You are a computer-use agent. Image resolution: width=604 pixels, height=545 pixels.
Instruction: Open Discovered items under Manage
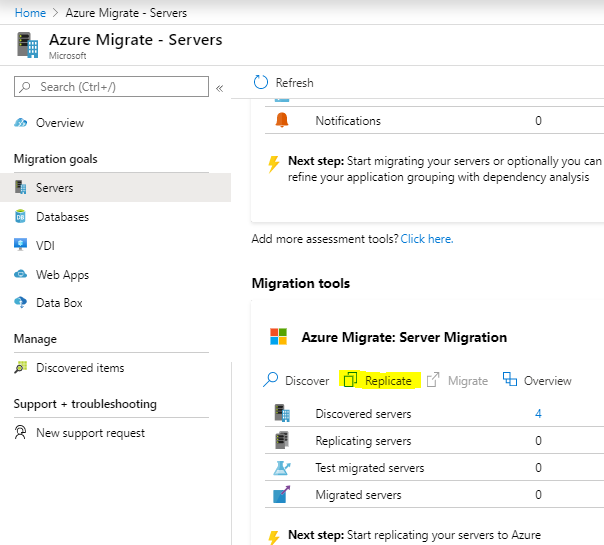[x=80, y=368]
